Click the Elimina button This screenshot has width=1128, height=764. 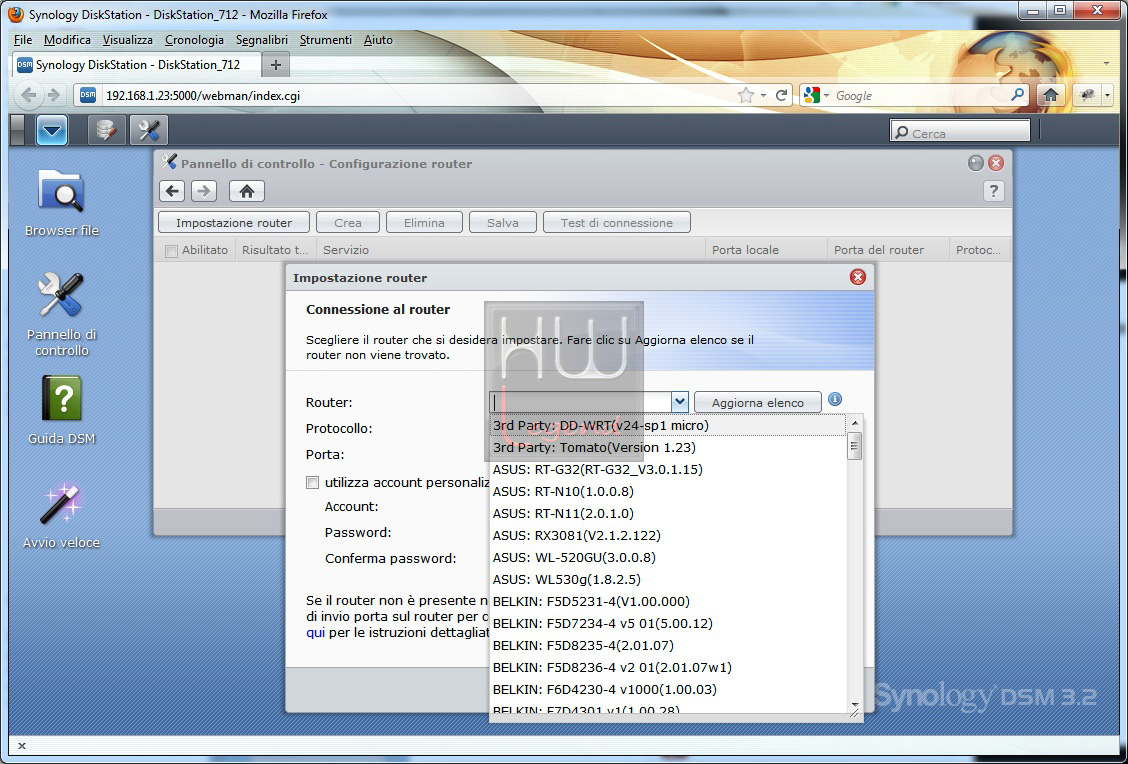424,222
